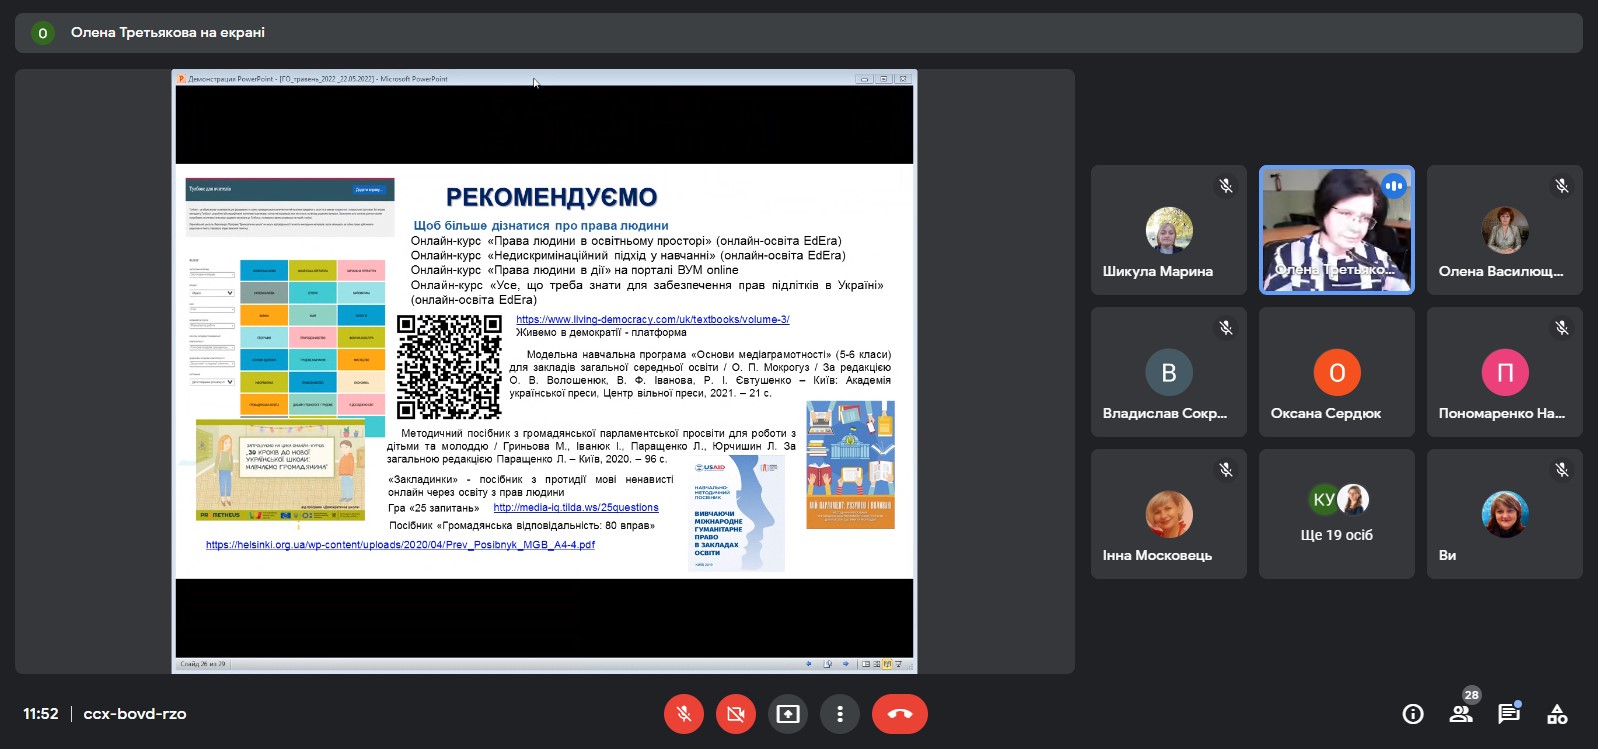The width and height of the screenshot is (1598, 749).
Task: Click the meeting code ccx-bovd-rzo
Action: click(x=135, y=714)
